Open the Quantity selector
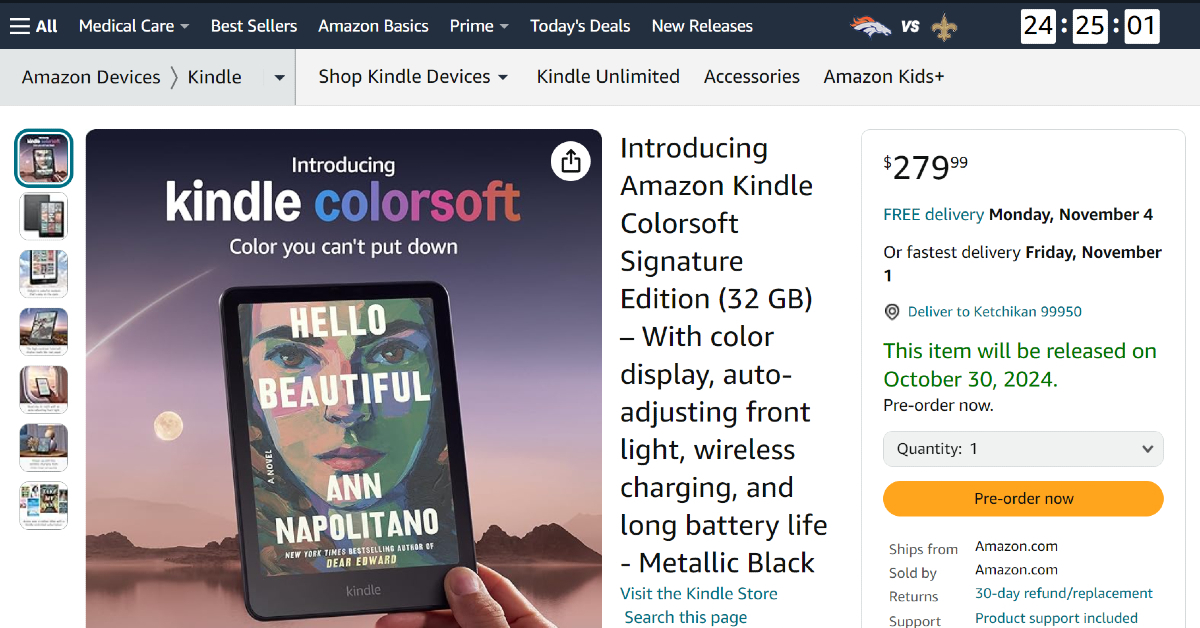This screenshot has width=1200, height=628. click(1022, 448)
